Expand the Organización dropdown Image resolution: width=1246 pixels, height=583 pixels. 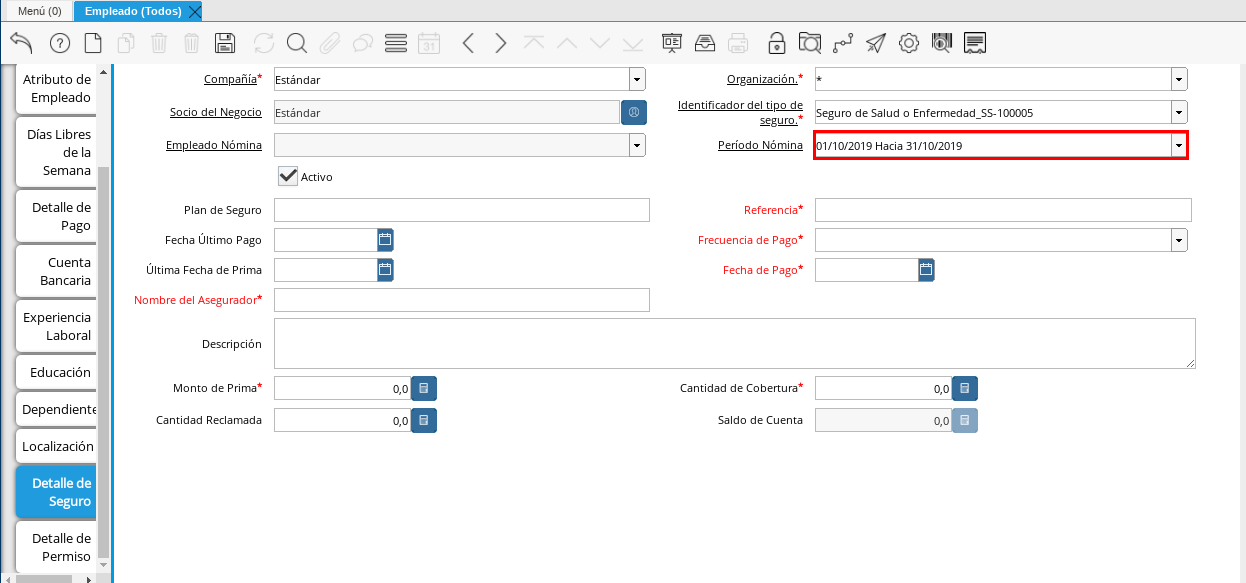tap(1179, 80)
